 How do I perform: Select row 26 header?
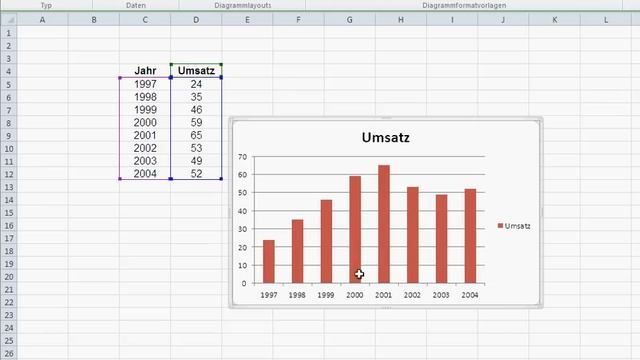9,353
